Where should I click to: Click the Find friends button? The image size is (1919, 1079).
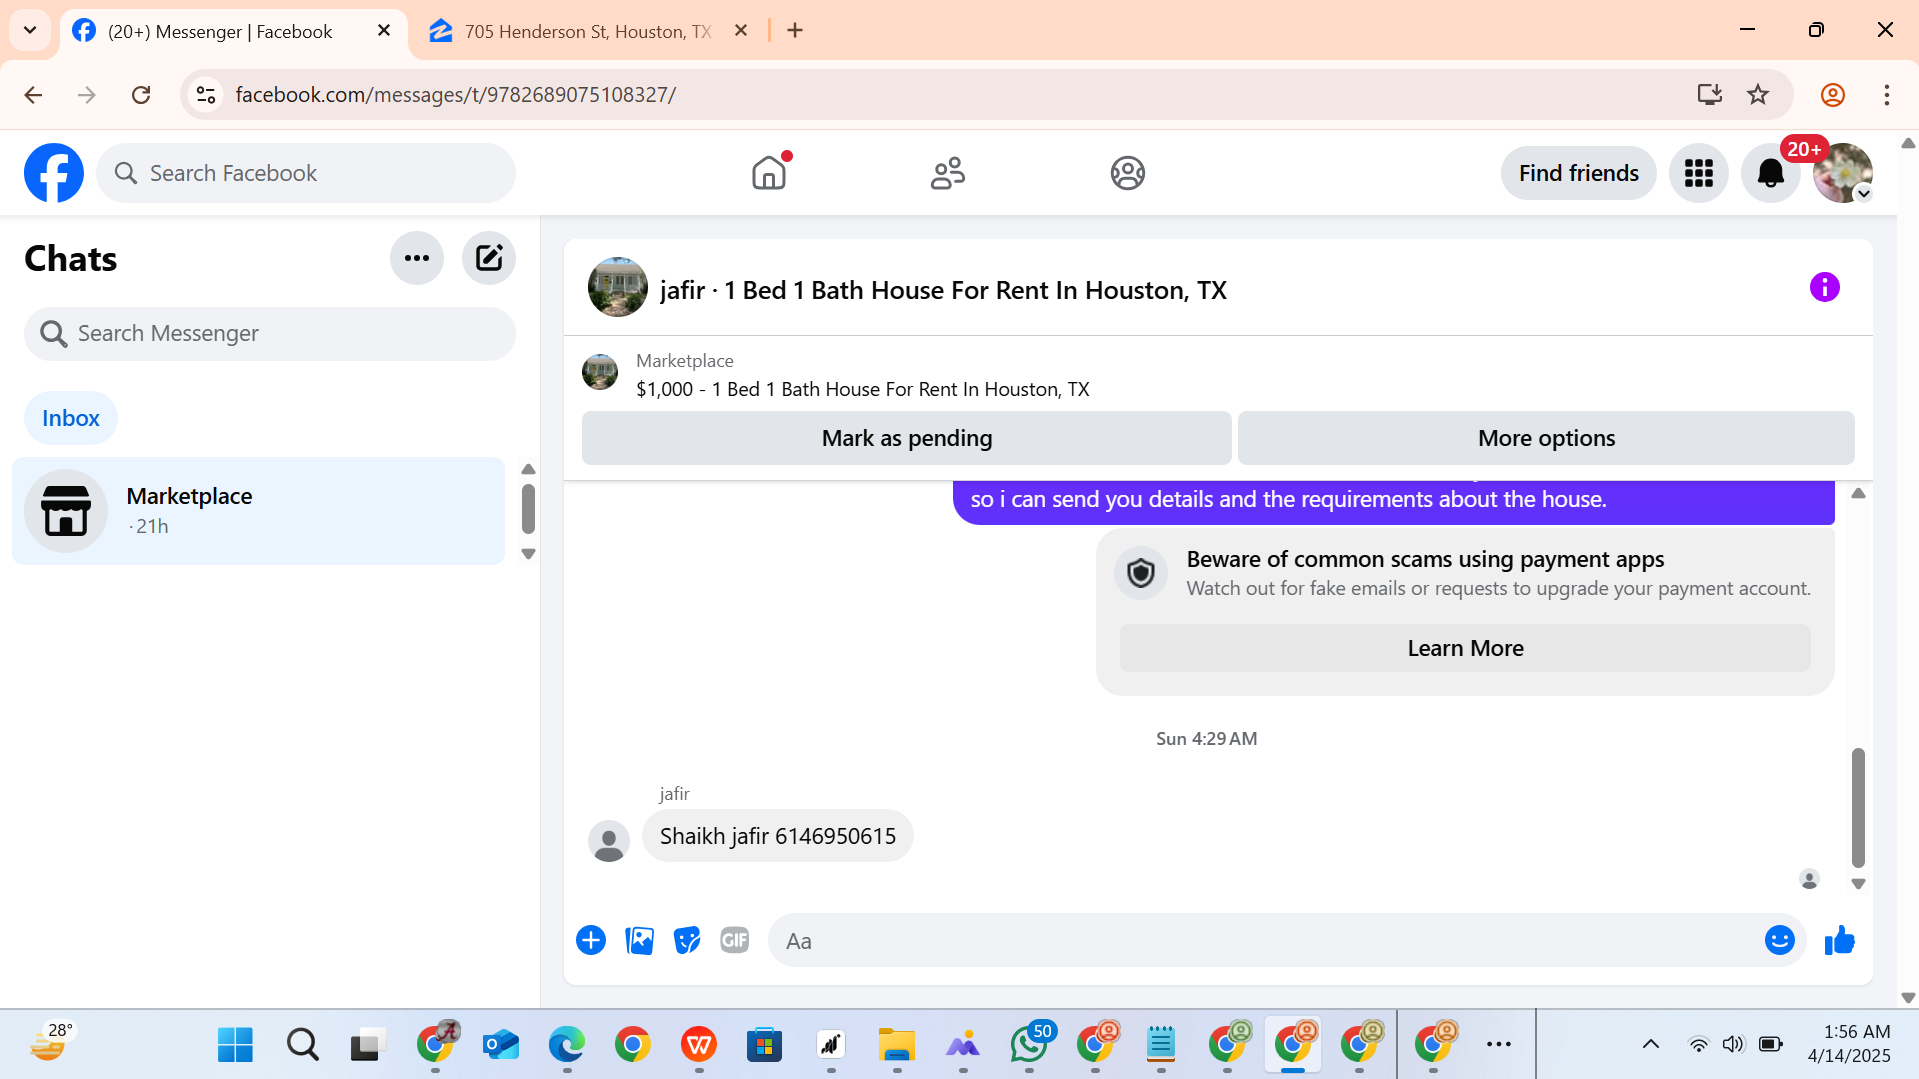point(1578,173)
